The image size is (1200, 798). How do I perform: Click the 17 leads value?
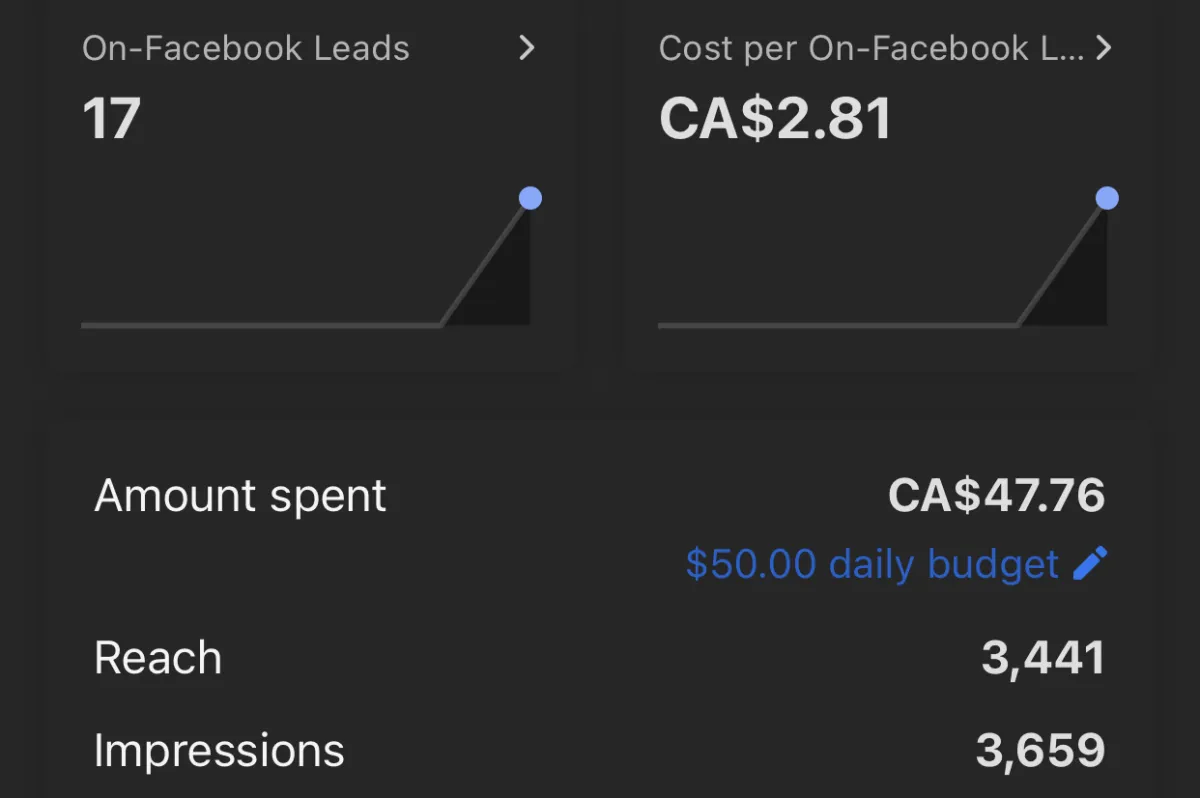(112, 119)
